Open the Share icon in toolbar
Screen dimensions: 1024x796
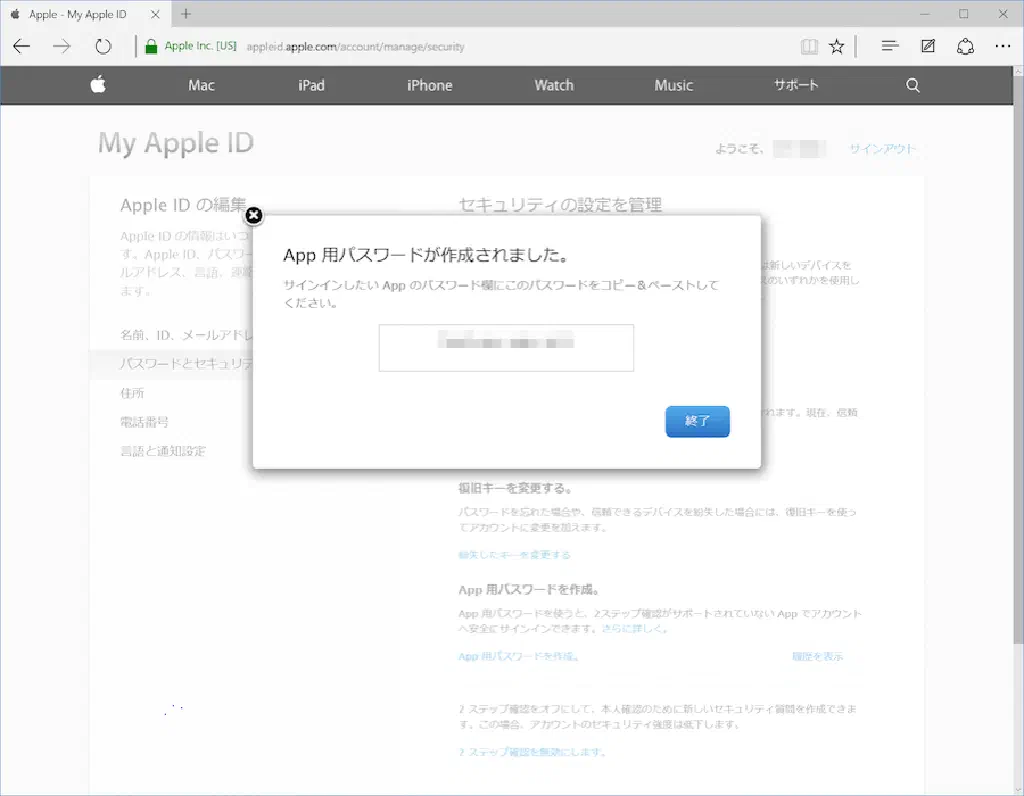(x=965, y=46)
